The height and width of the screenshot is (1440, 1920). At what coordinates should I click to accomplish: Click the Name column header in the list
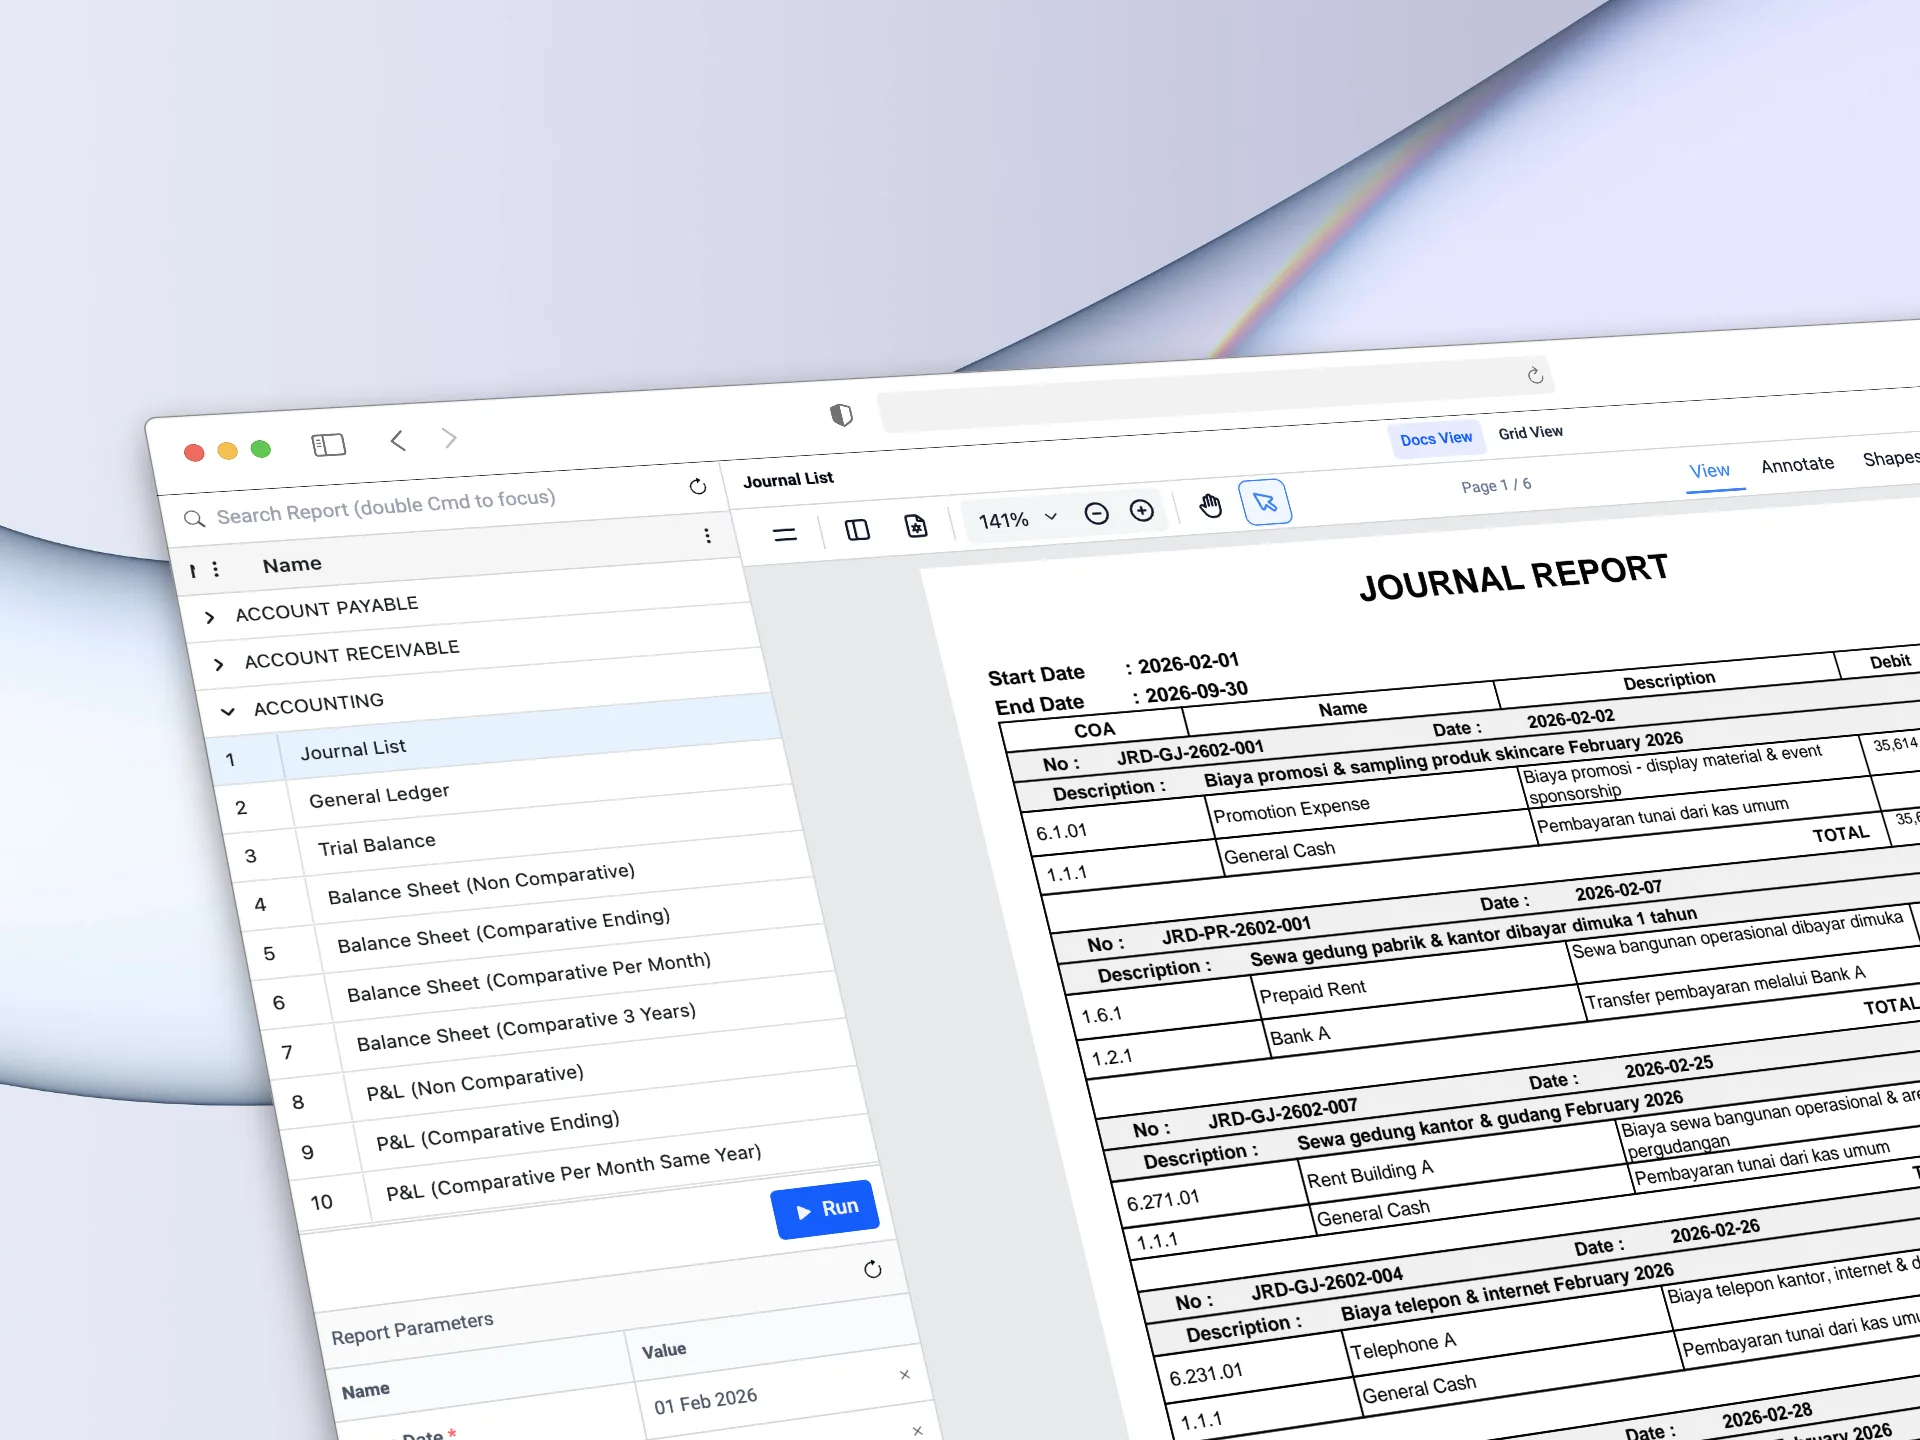tap(291, 564)
